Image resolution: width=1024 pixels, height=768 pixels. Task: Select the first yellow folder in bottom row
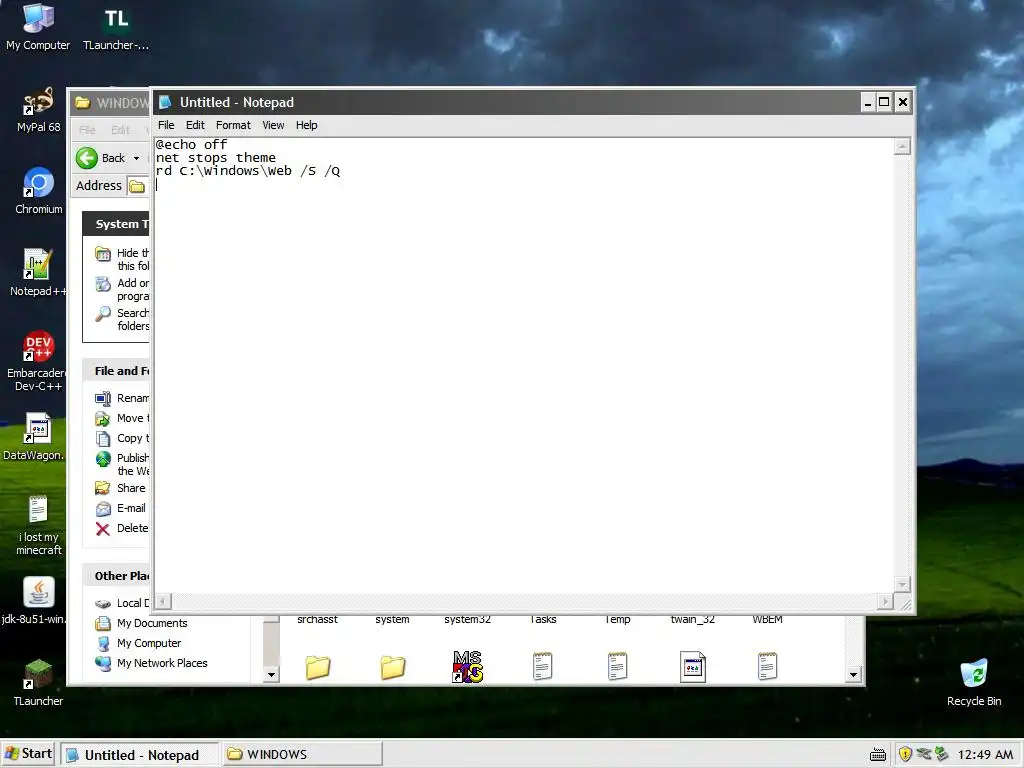click(318, 667)
